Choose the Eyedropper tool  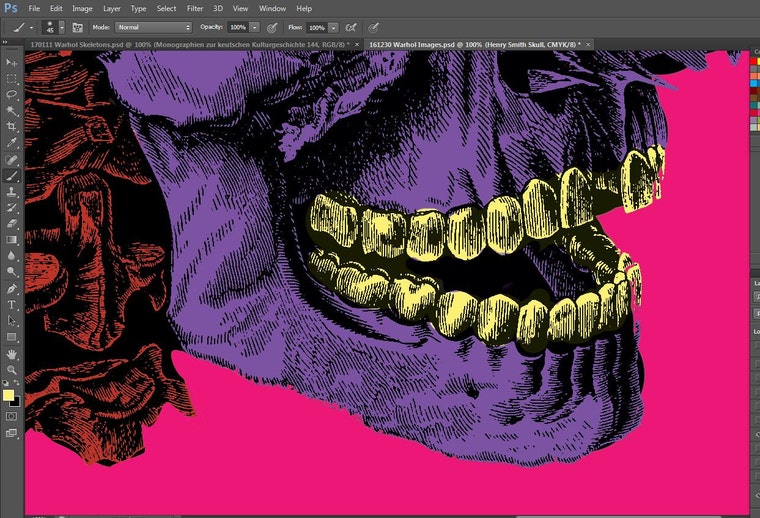click(11, 143)
